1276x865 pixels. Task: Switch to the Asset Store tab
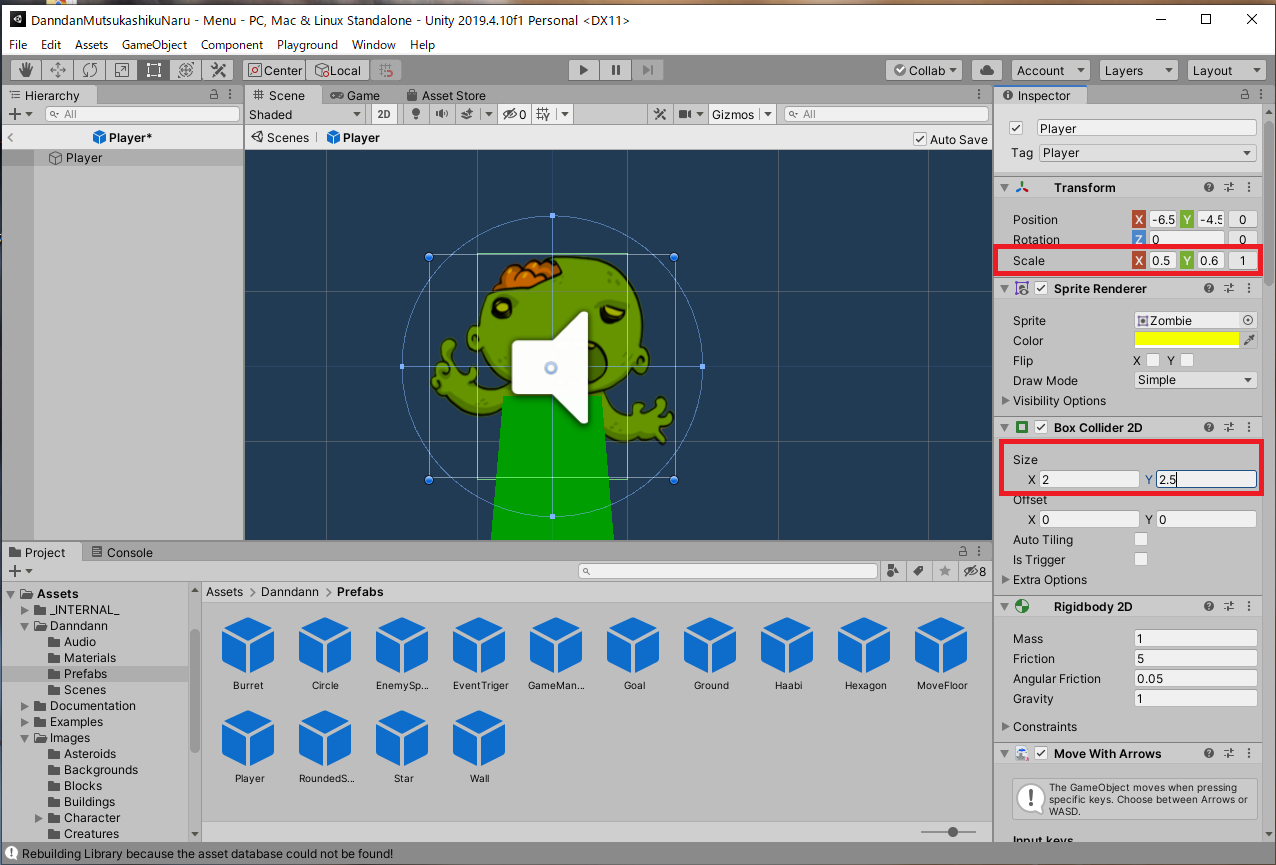click(445, 95)
